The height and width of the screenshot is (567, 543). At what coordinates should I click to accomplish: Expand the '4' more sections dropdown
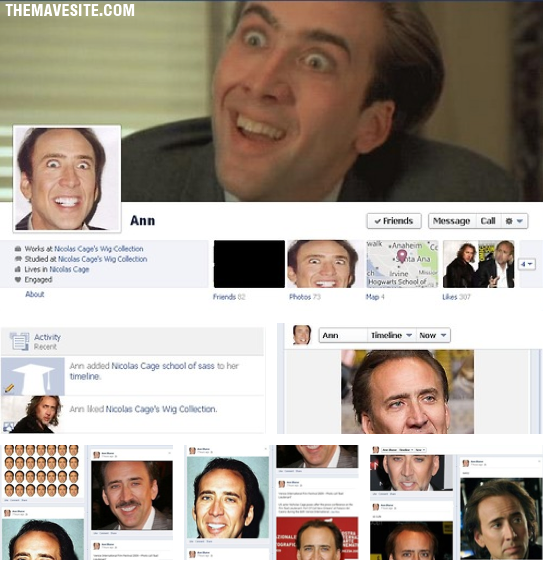pyautogui.click(x=527, y=264)
